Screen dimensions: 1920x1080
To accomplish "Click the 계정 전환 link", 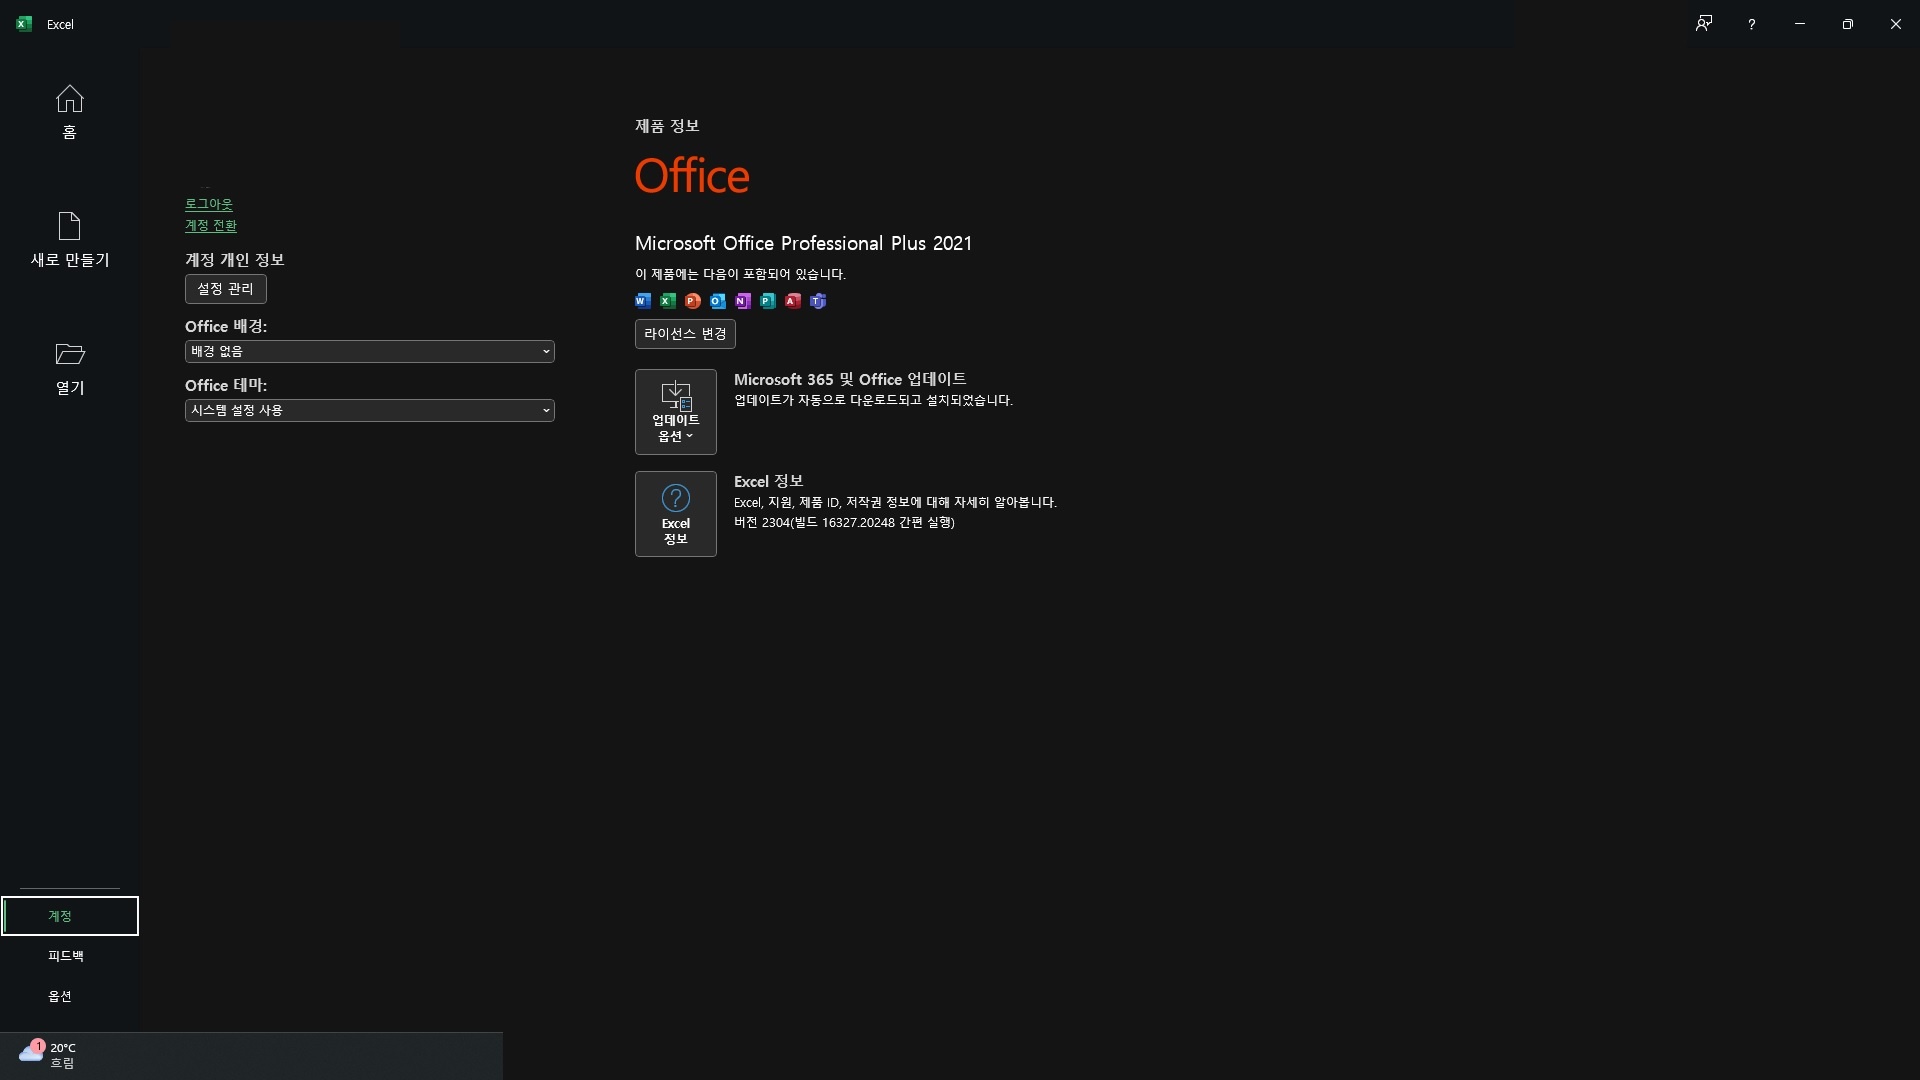I will pyautogui.click(x=211, y=226).
